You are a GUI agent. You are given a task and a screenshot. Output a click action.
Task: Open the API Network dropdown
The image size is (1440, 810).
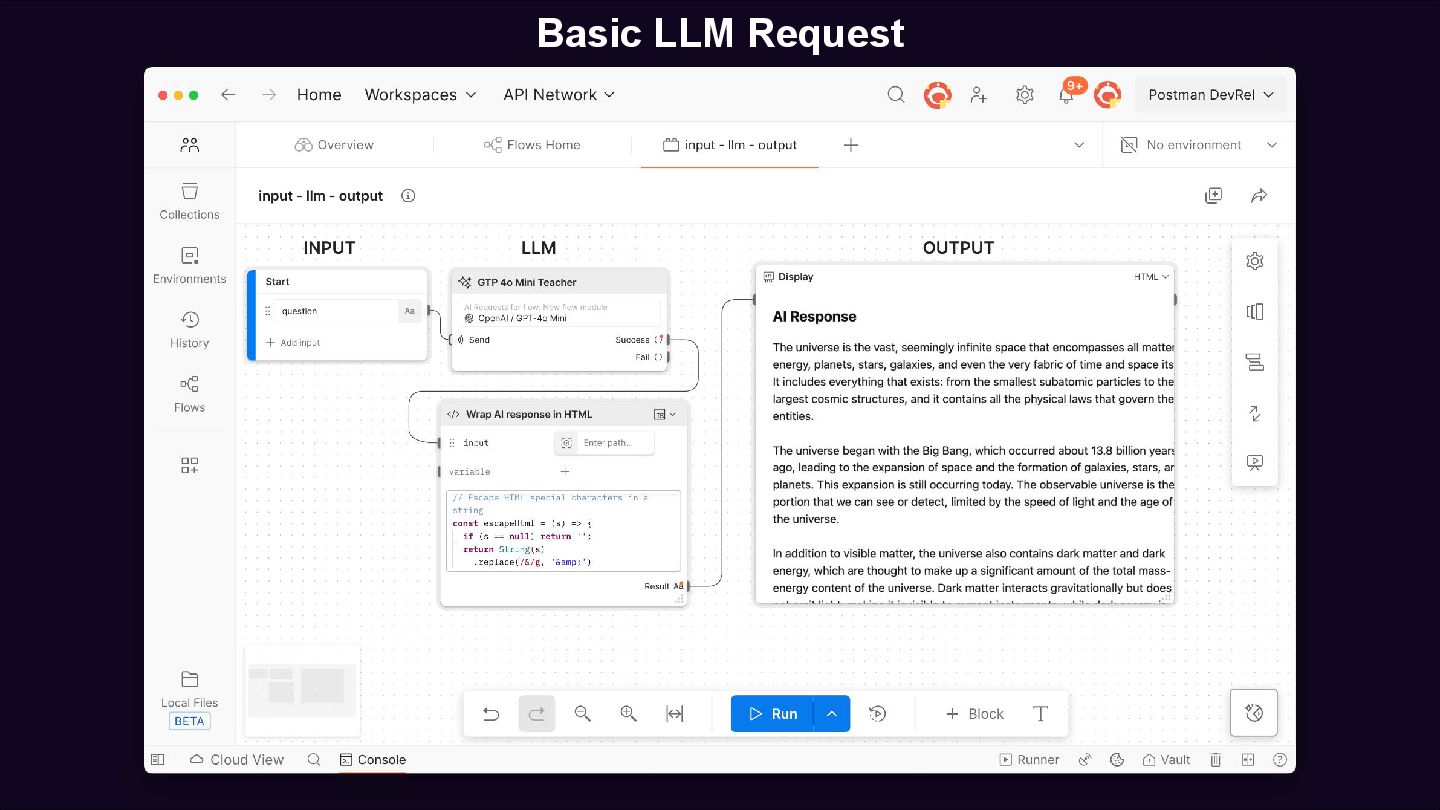tap(559, 95)
